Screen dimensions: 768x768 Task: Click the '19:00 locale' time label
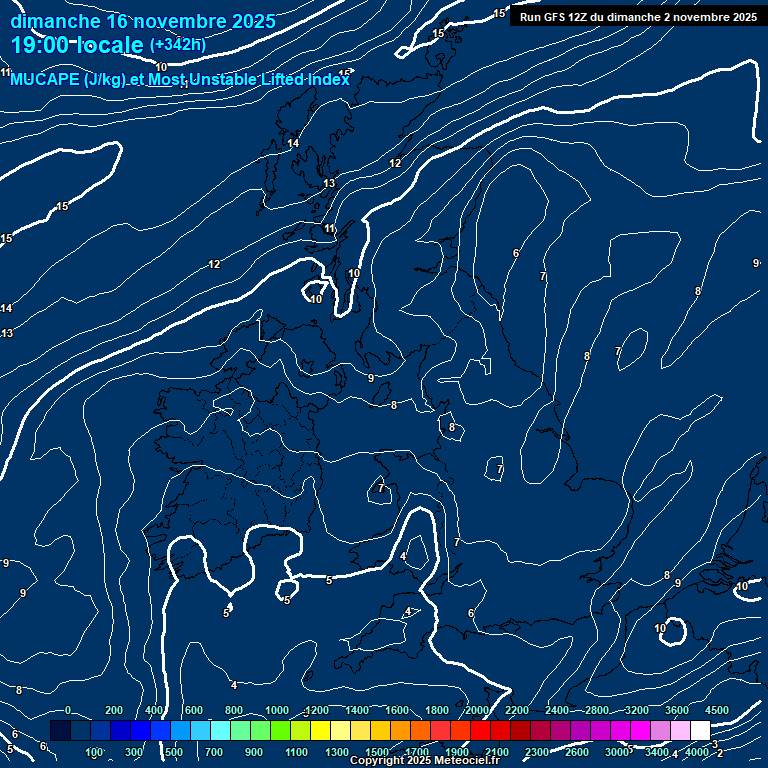(77, 45)
